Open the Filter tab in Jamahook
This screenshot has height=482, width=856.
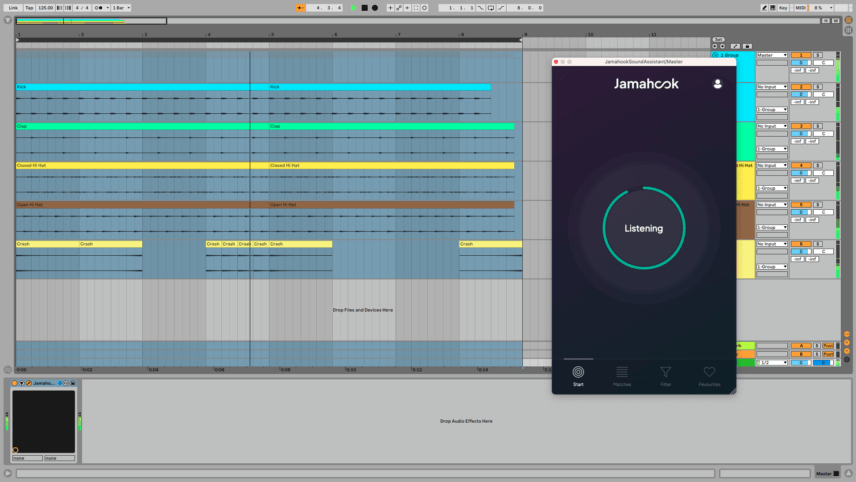[665, 376]
